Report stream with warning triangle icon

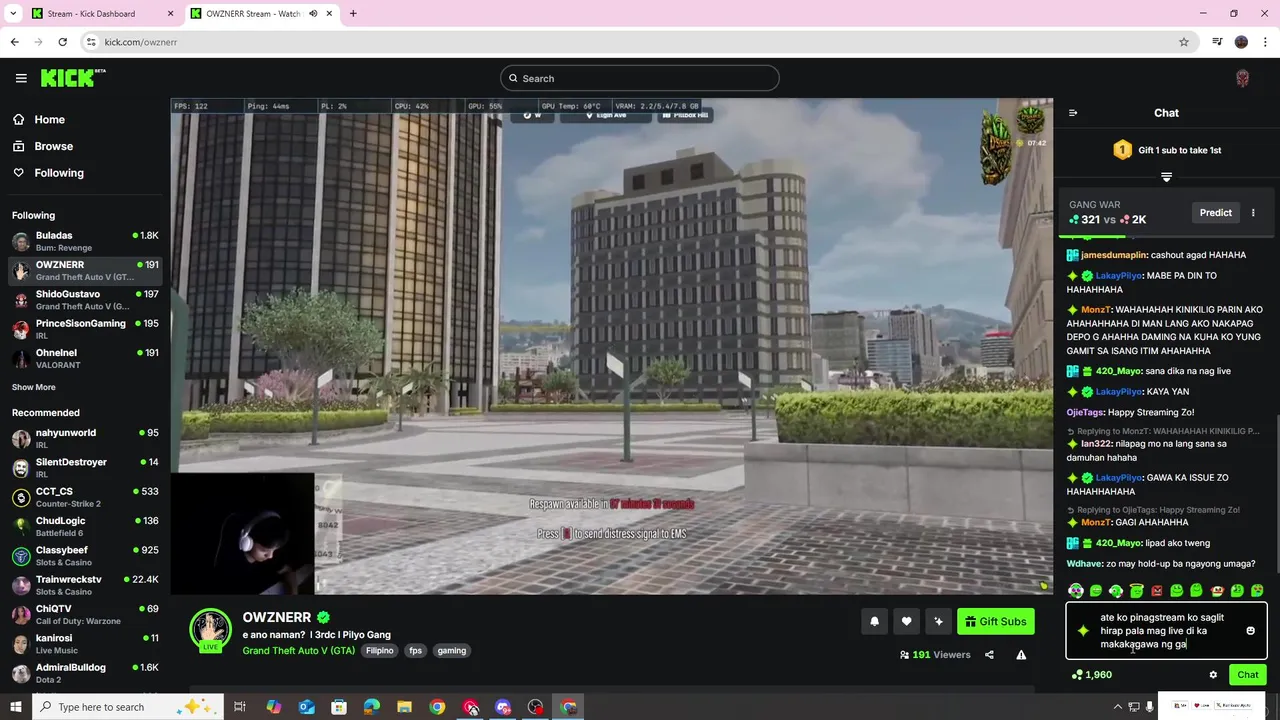pos(1021,655)
